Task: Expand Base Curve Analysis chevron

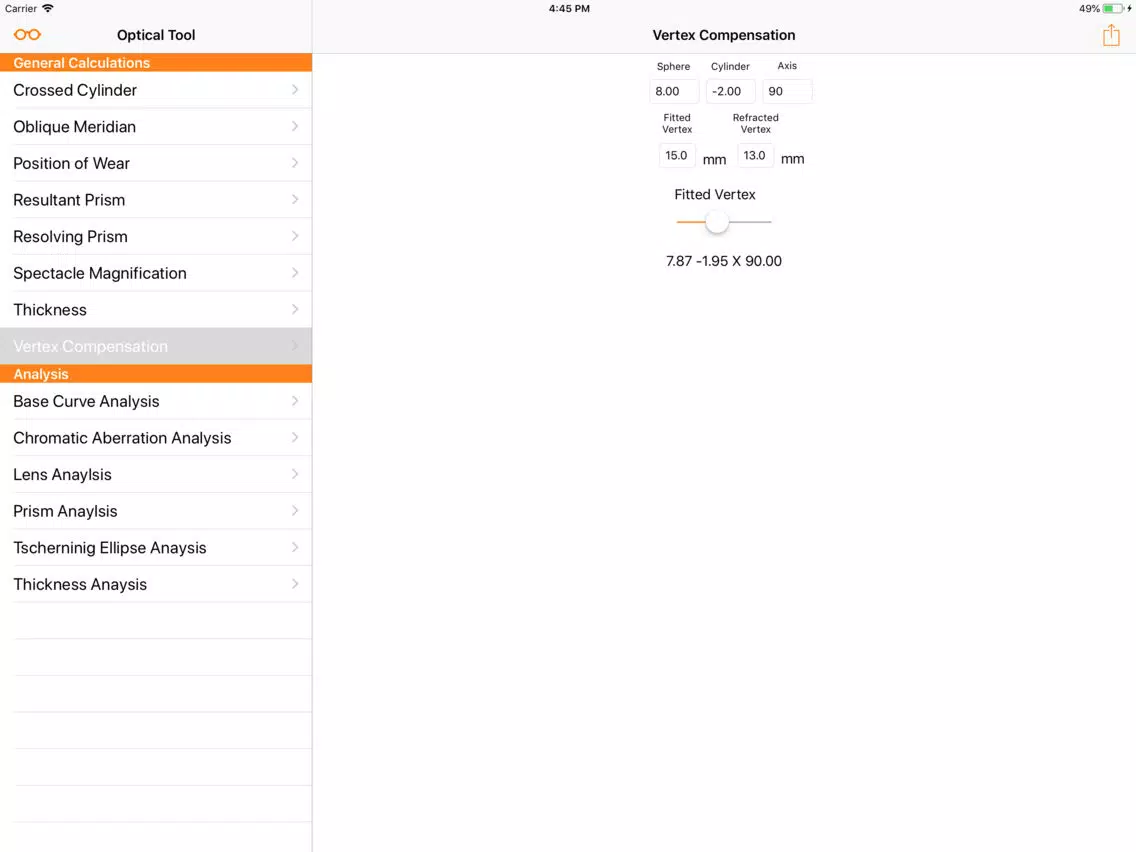Action: point(295,401)
